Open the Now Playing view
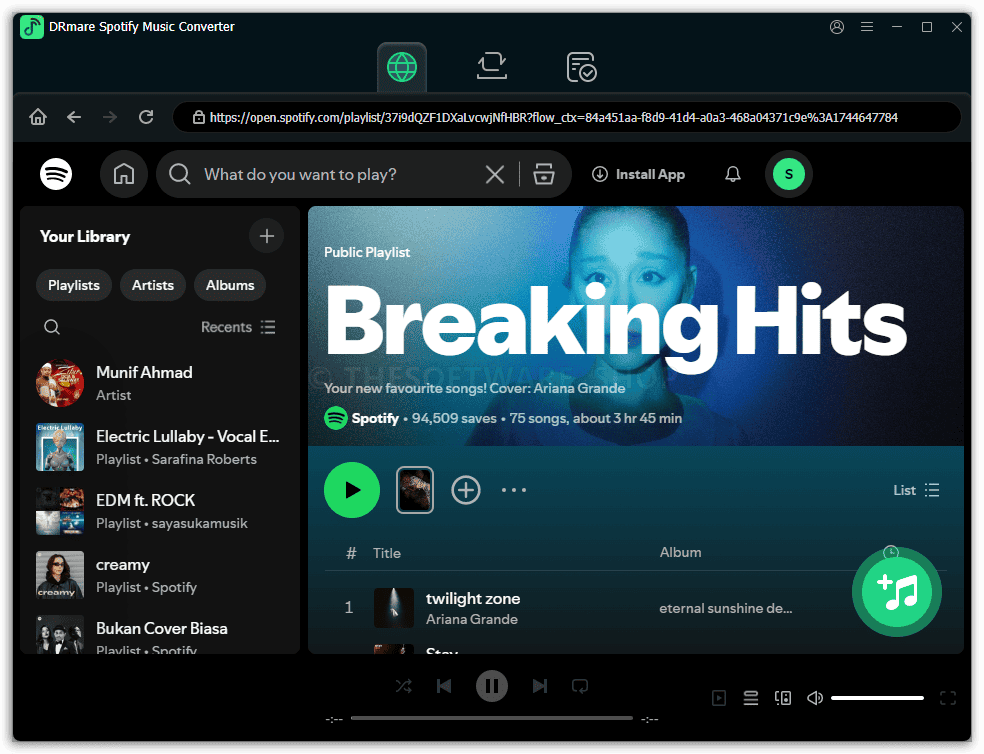Viewport: 984px width, 754px height. [719, 697]
